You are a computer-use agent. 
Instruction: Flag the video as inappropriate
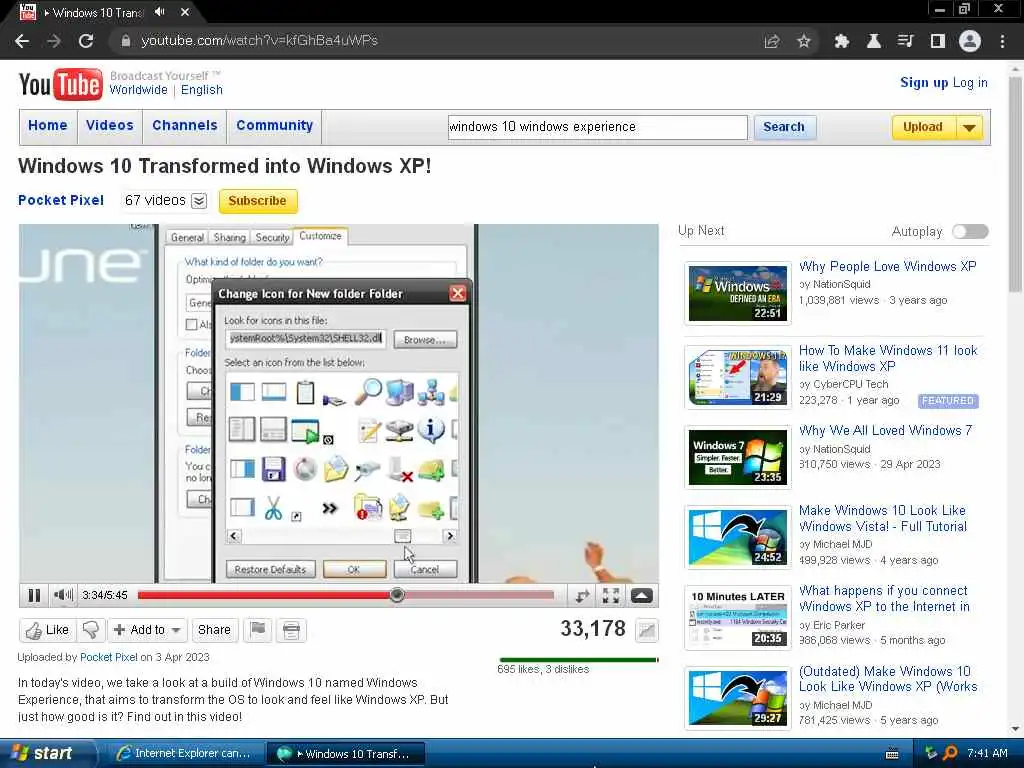(258, 630)
